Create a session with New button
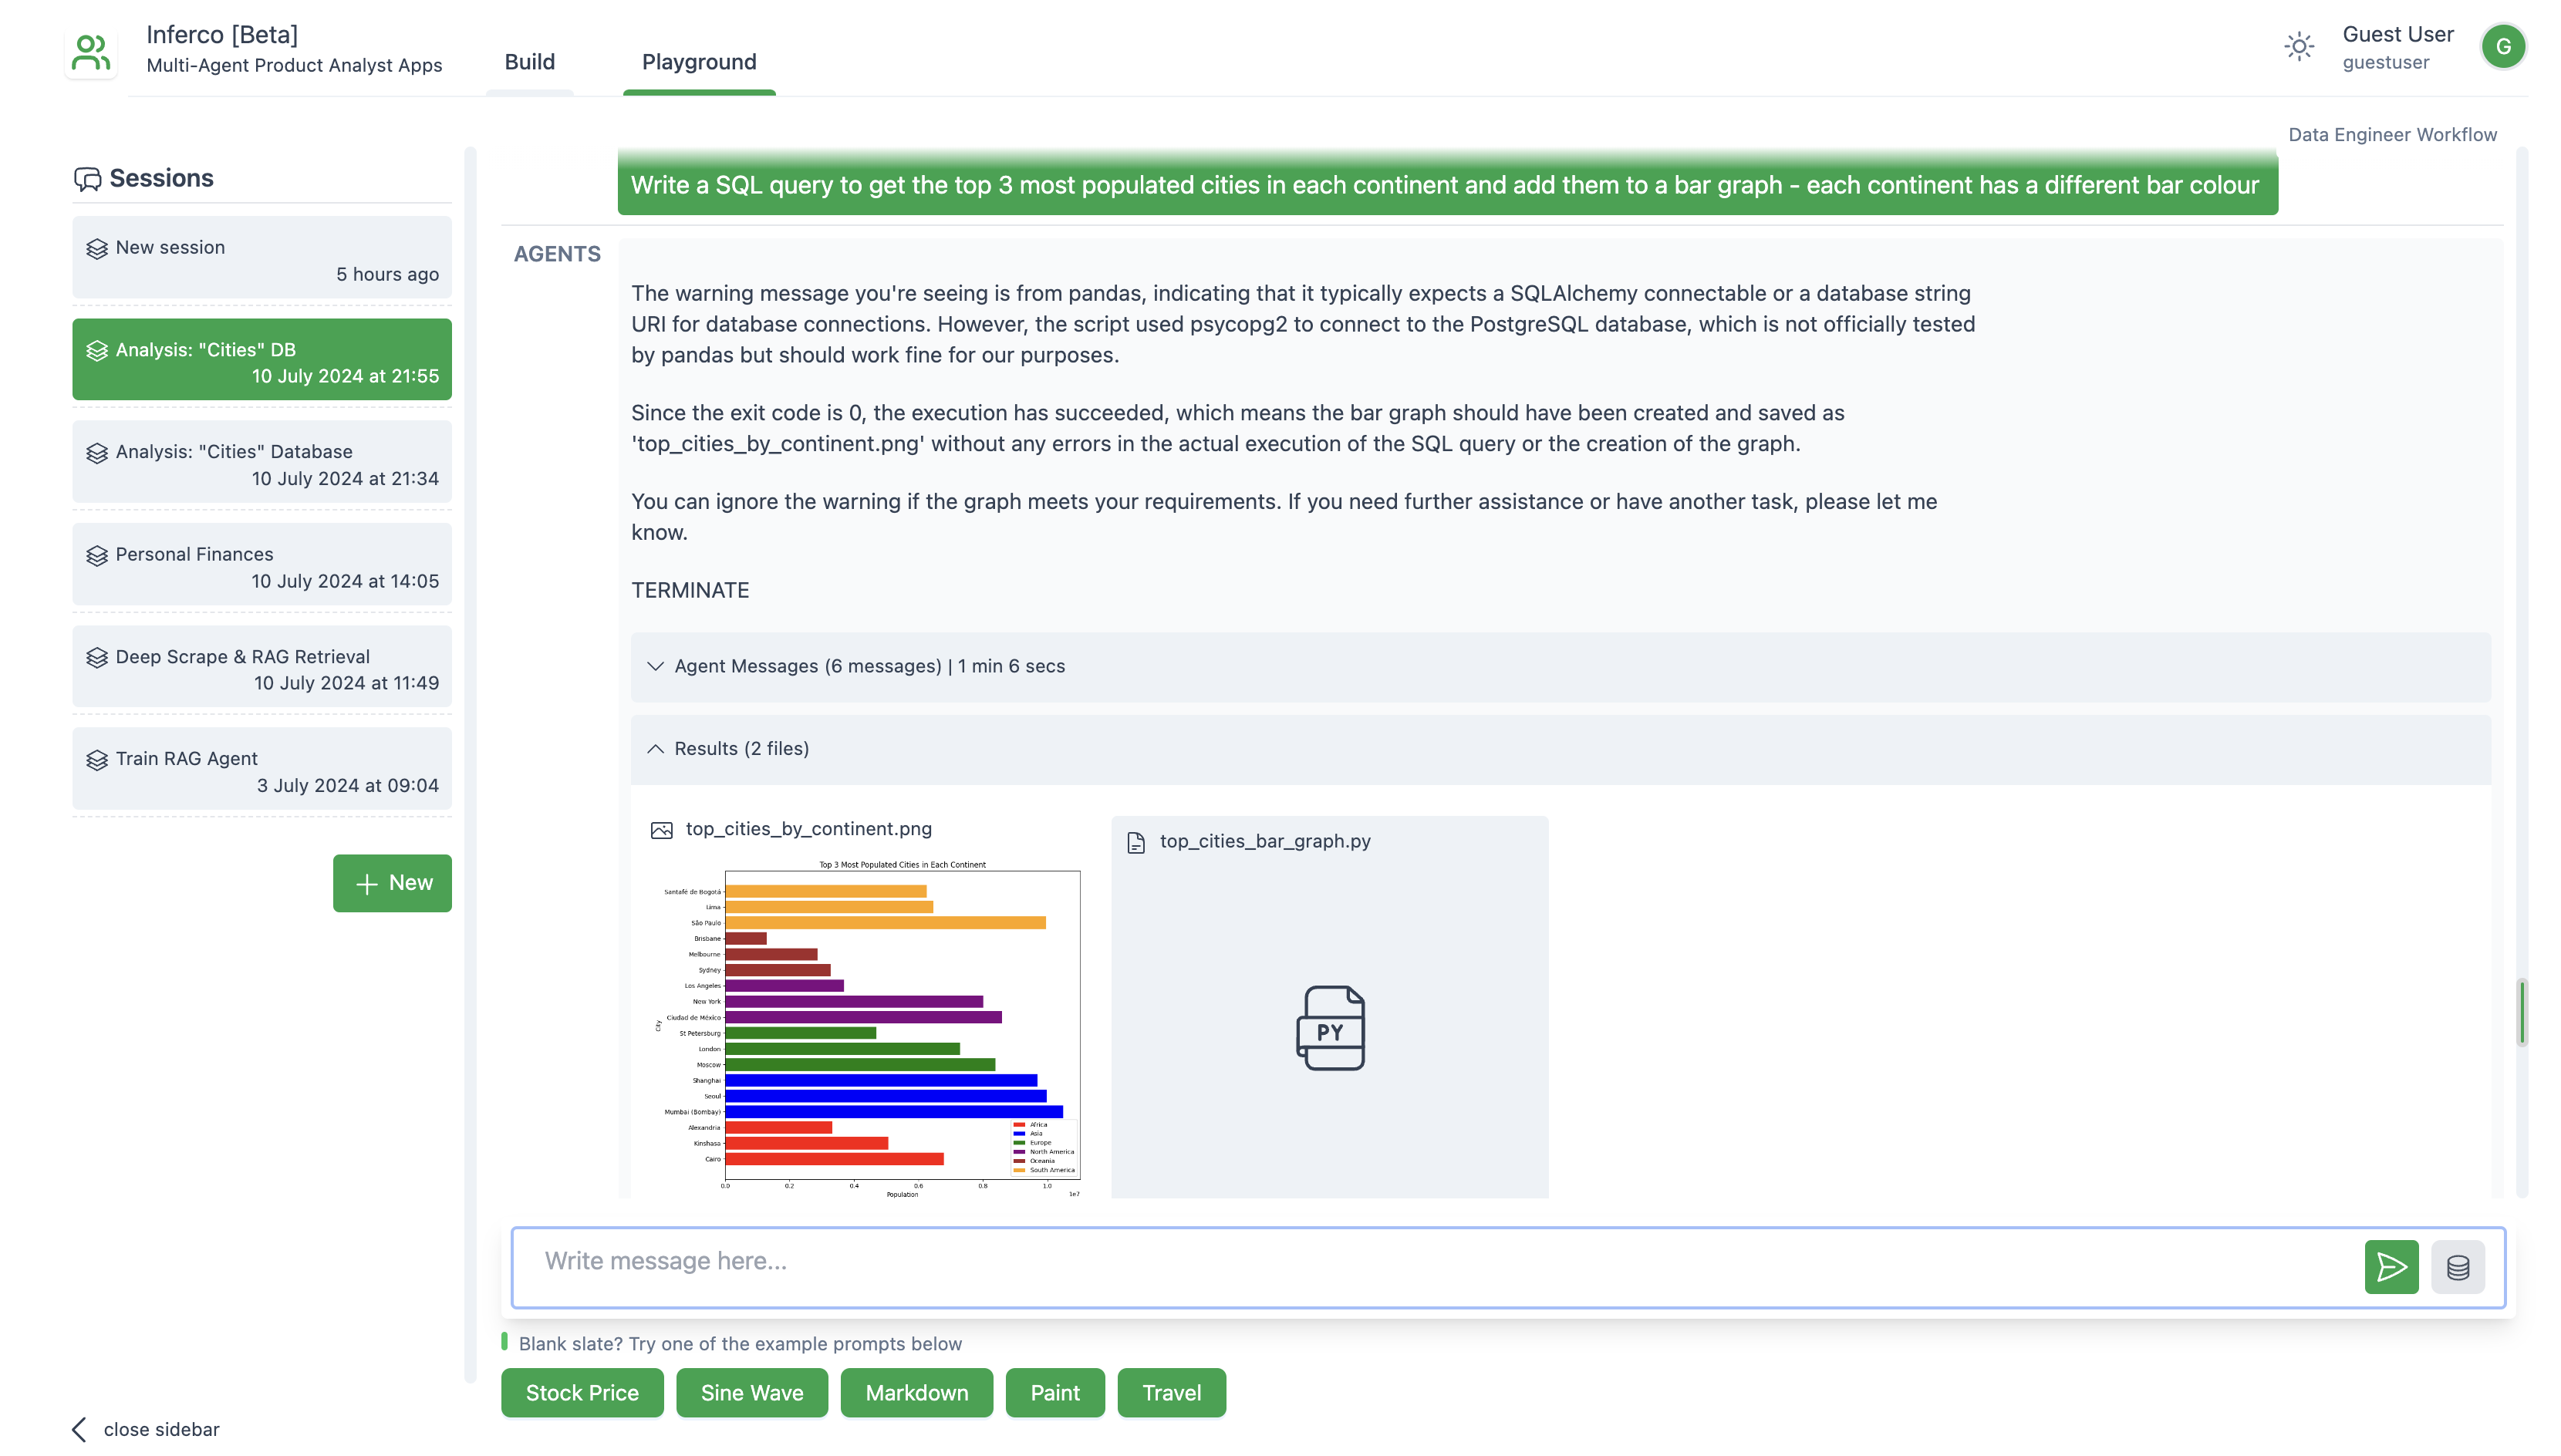 (x=392, y=883)
